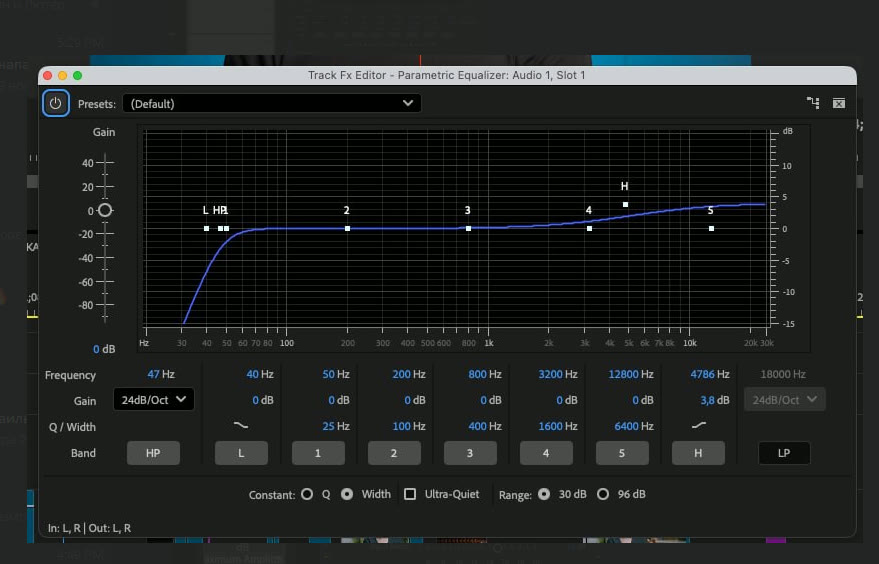Viewport: 879px width, 564px height.
Task: Click the master gain 0 dB value
Action: (104, 349)
